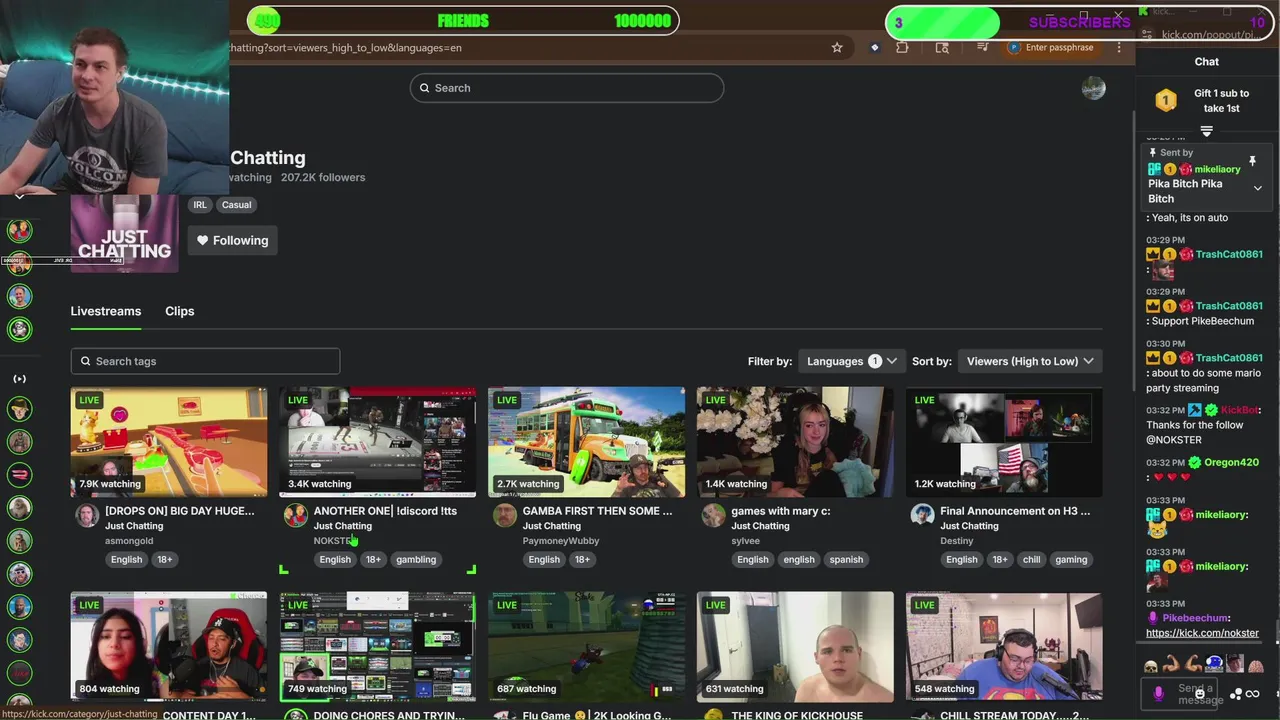Image resolution: width=1280 pixels, height=720 pixels.
Task: Open the [DROPS ON] BIG DAY stream thumbnail
Action: tap(169, 442)
